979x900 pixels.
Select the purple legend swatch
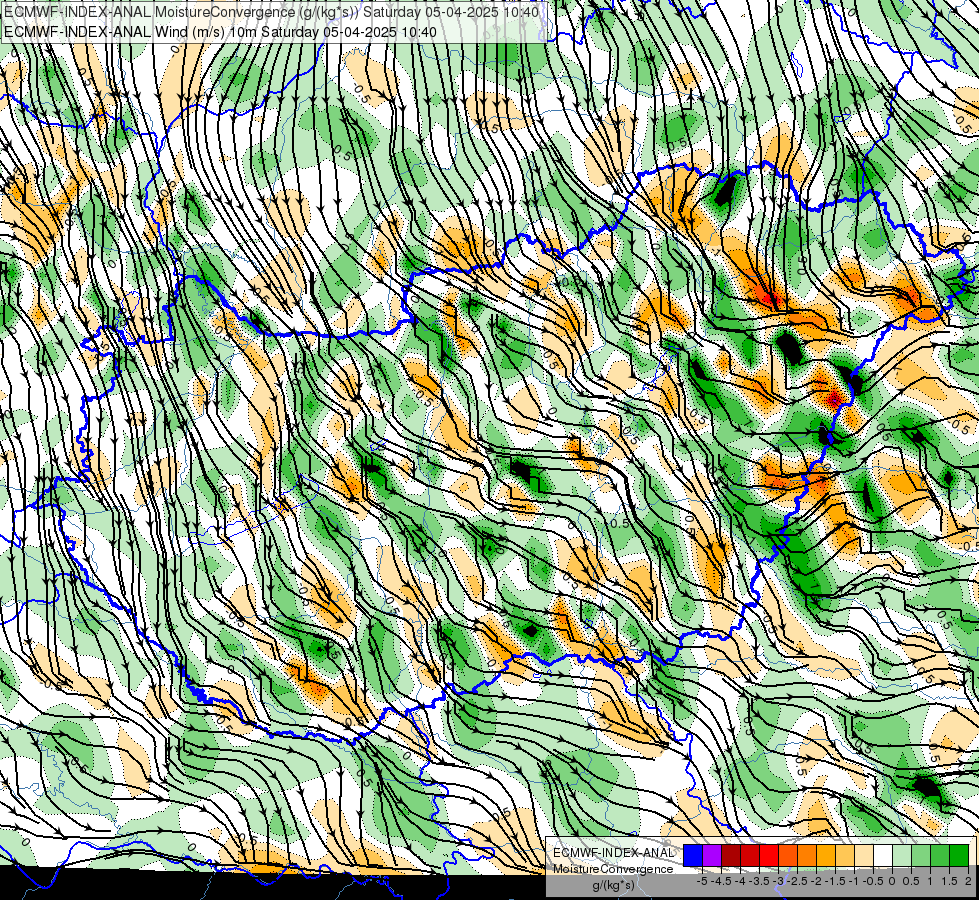click(x=712, y=856)
